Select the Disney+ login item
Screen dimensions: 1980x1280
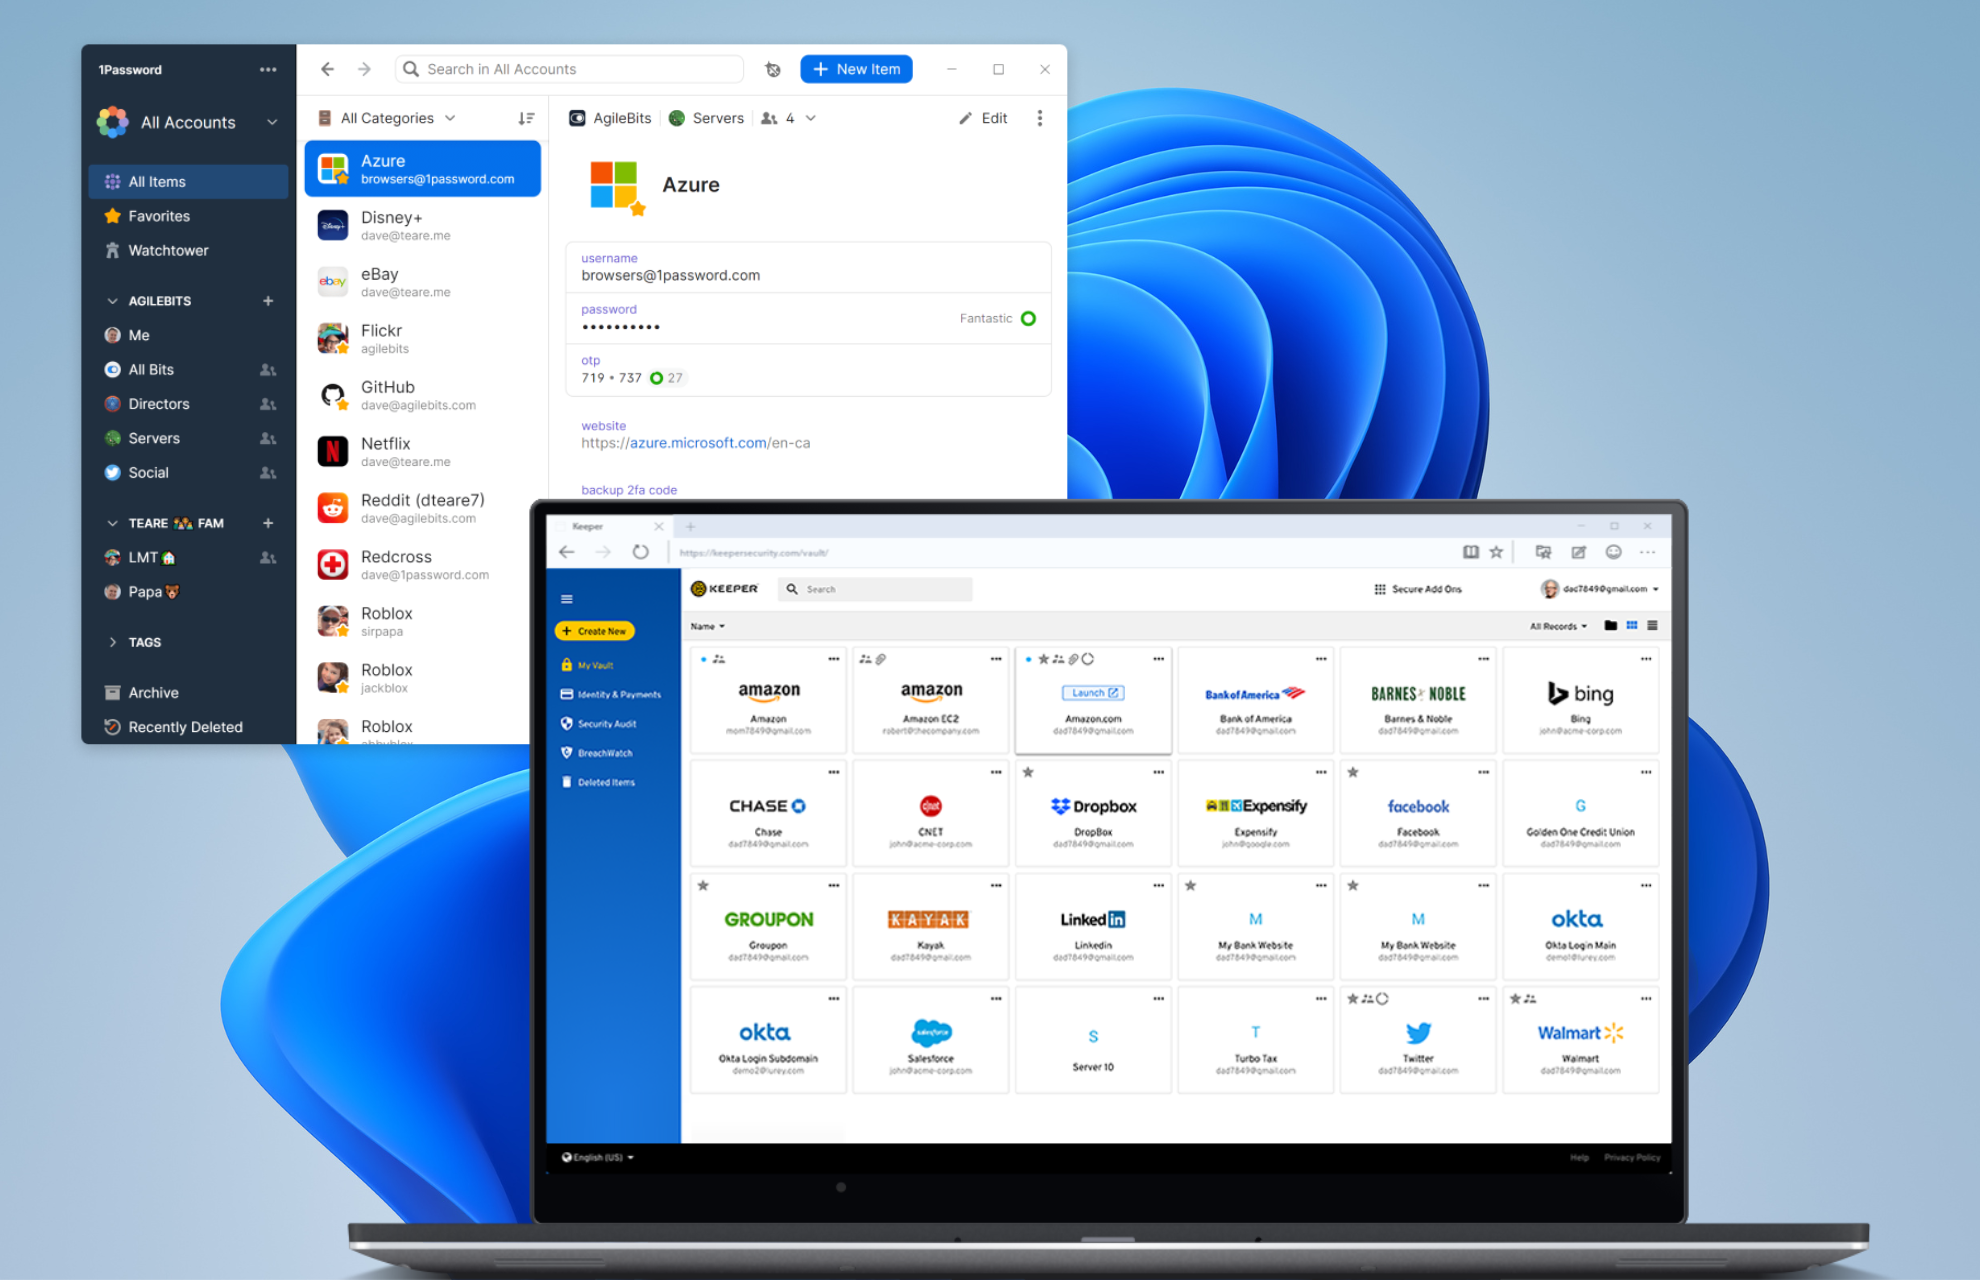(422, 225)
